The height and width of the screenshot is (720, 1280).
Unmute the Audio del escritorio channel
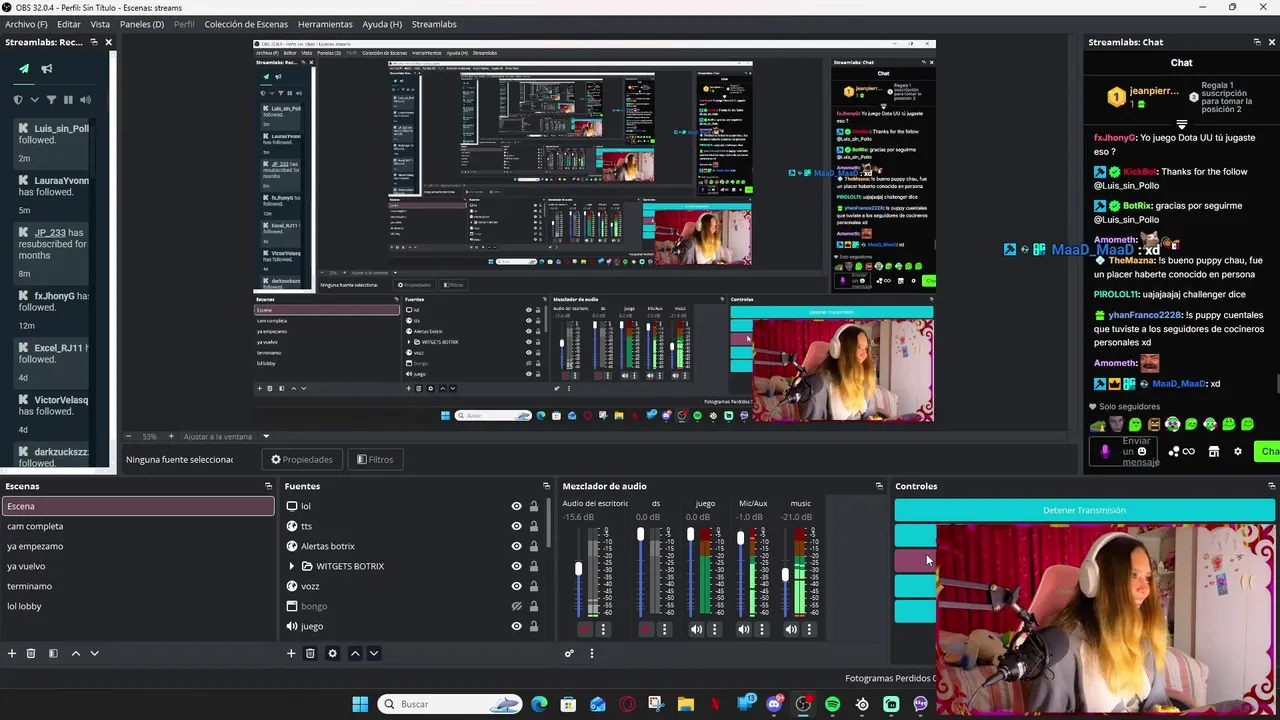pos(585,629)
